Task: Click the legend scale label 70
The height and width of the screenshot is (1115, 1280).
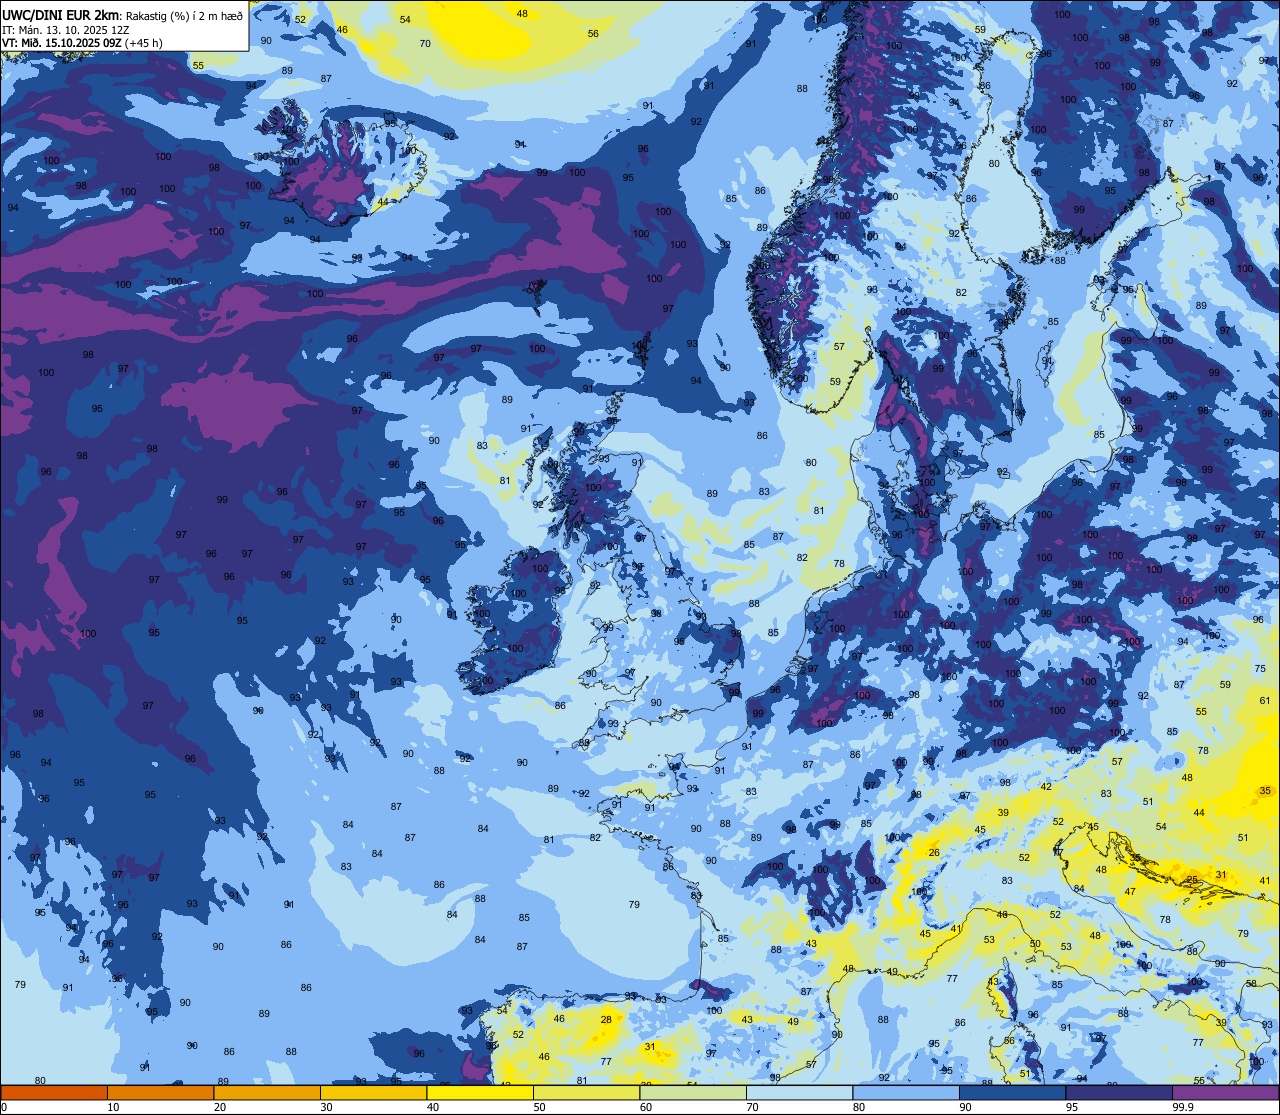Action: pyautogui.click(x=753, y=1107)
